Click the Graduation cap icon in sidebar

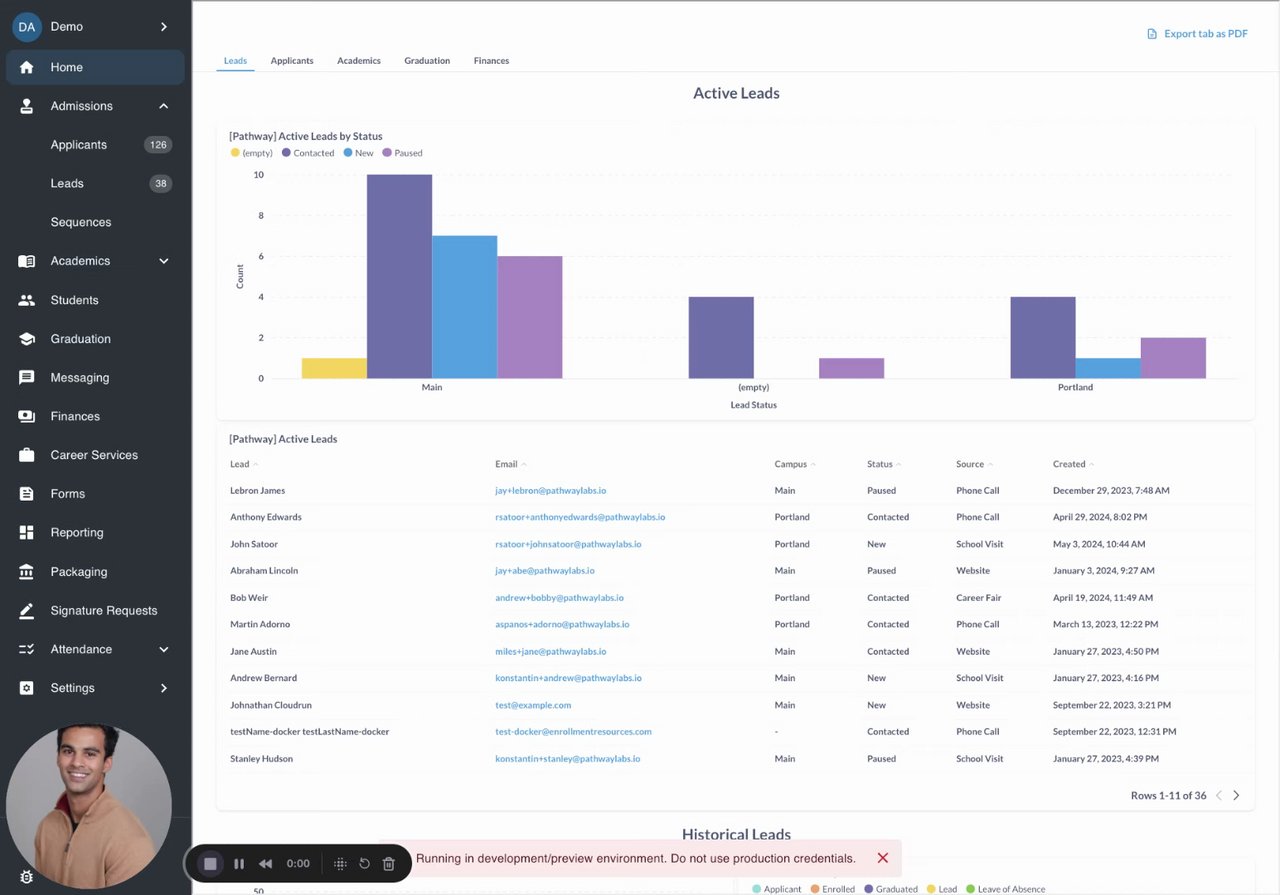tap(27, 339)
